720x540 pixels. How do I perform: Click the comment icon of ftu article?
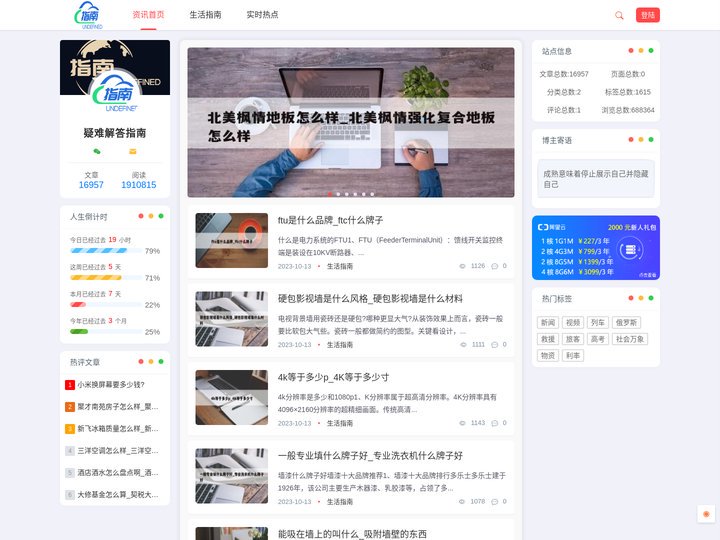(495, 266)
